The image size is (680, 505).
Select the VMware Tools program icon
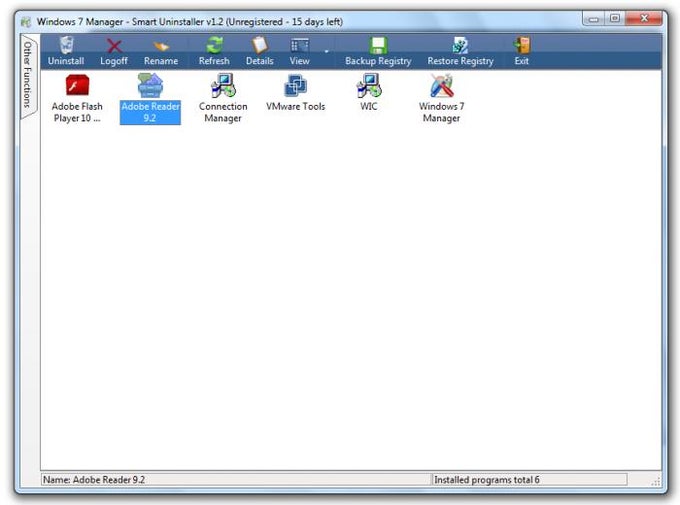click(296, 85)
